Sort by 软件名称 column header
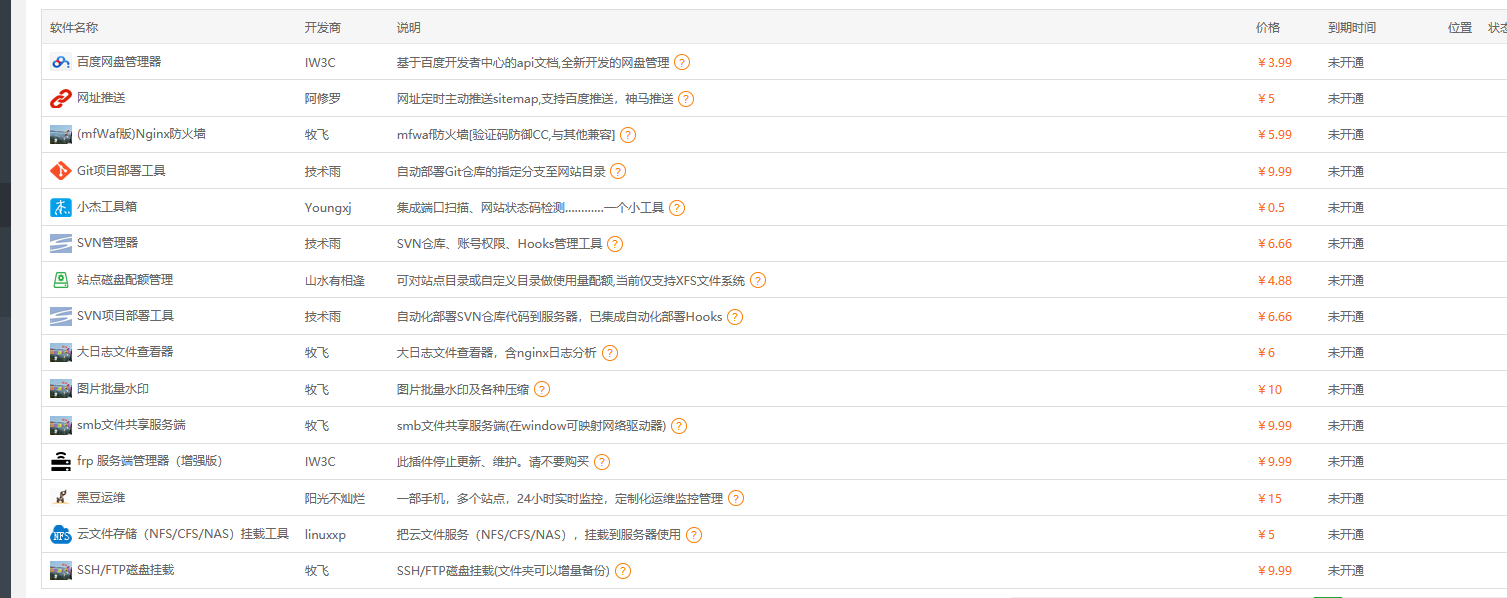 click(x=74, y=27)
